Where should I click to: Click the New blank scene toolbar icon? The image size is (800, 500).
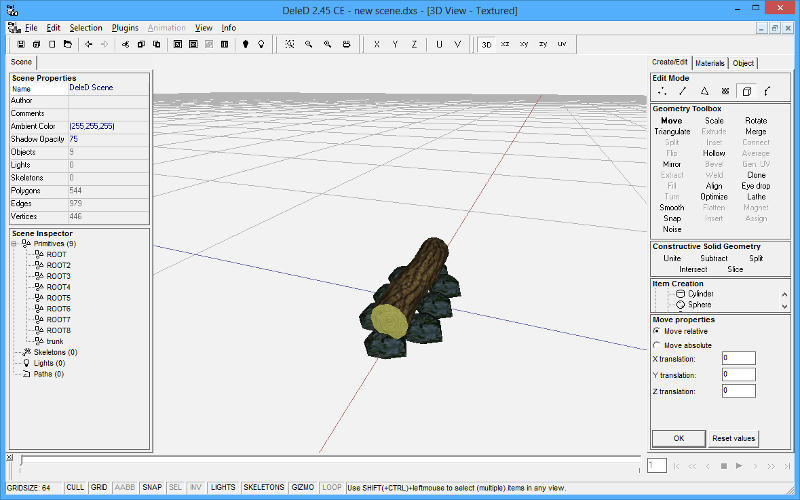coord(52,44)
